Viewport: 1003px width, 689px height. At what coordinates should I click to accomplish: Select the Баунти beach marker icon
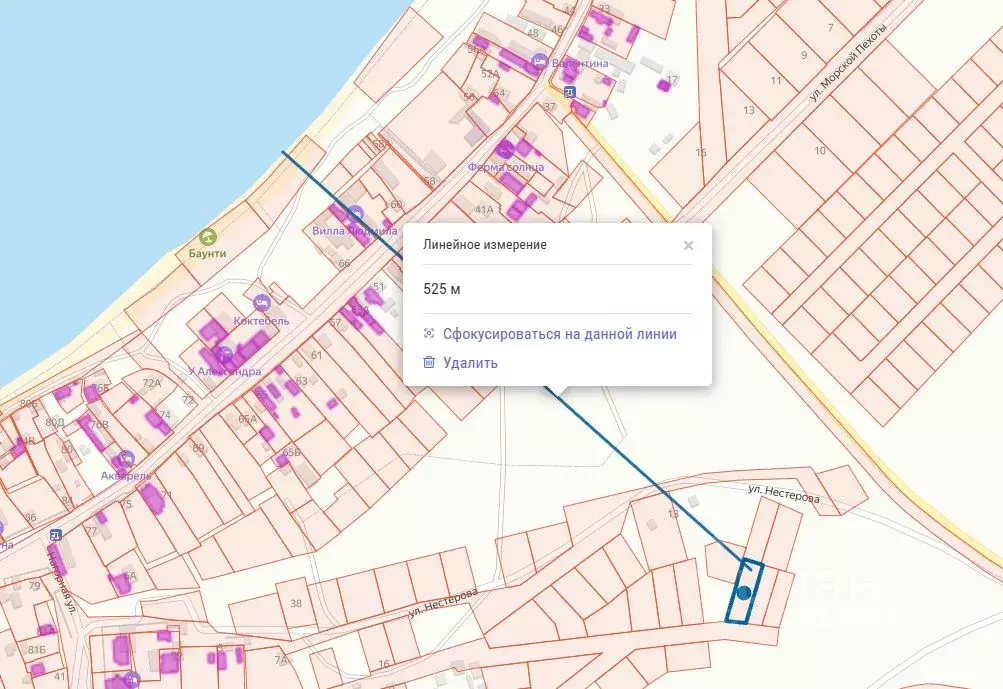pos(207,237)
